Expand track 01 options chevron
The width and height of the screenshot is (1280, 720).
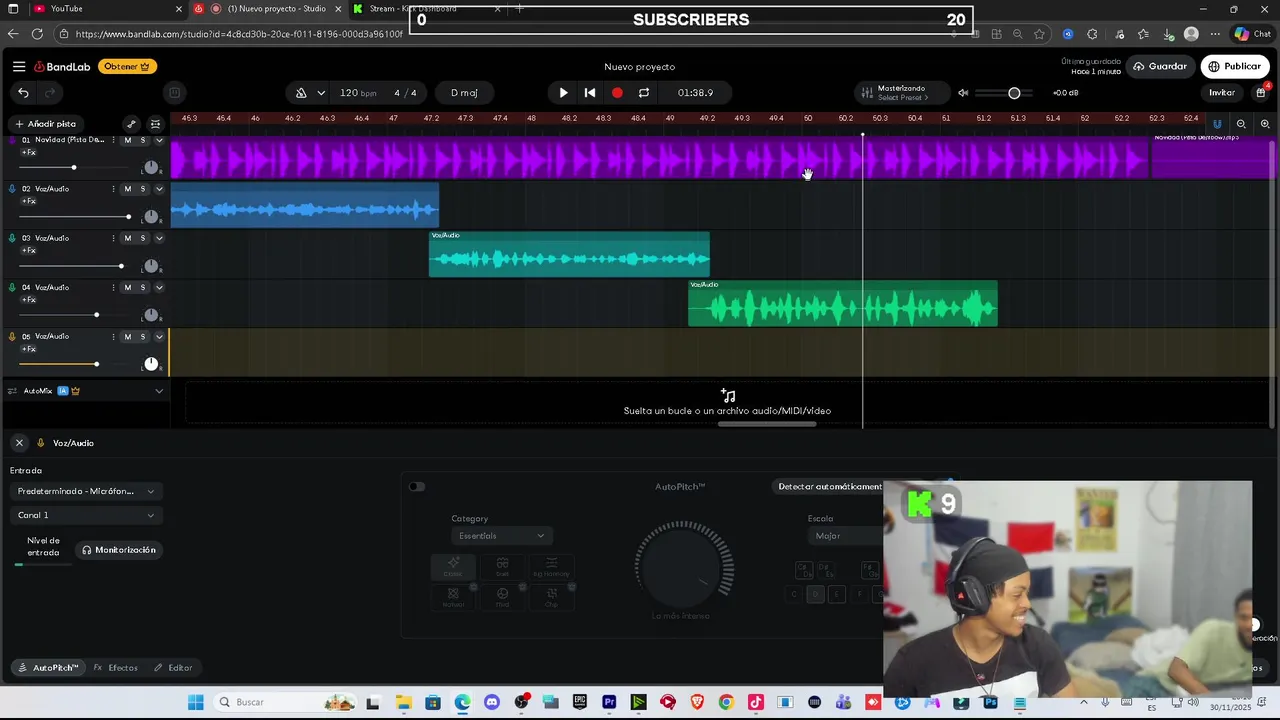pyautogui.click(x=158, y=140)
